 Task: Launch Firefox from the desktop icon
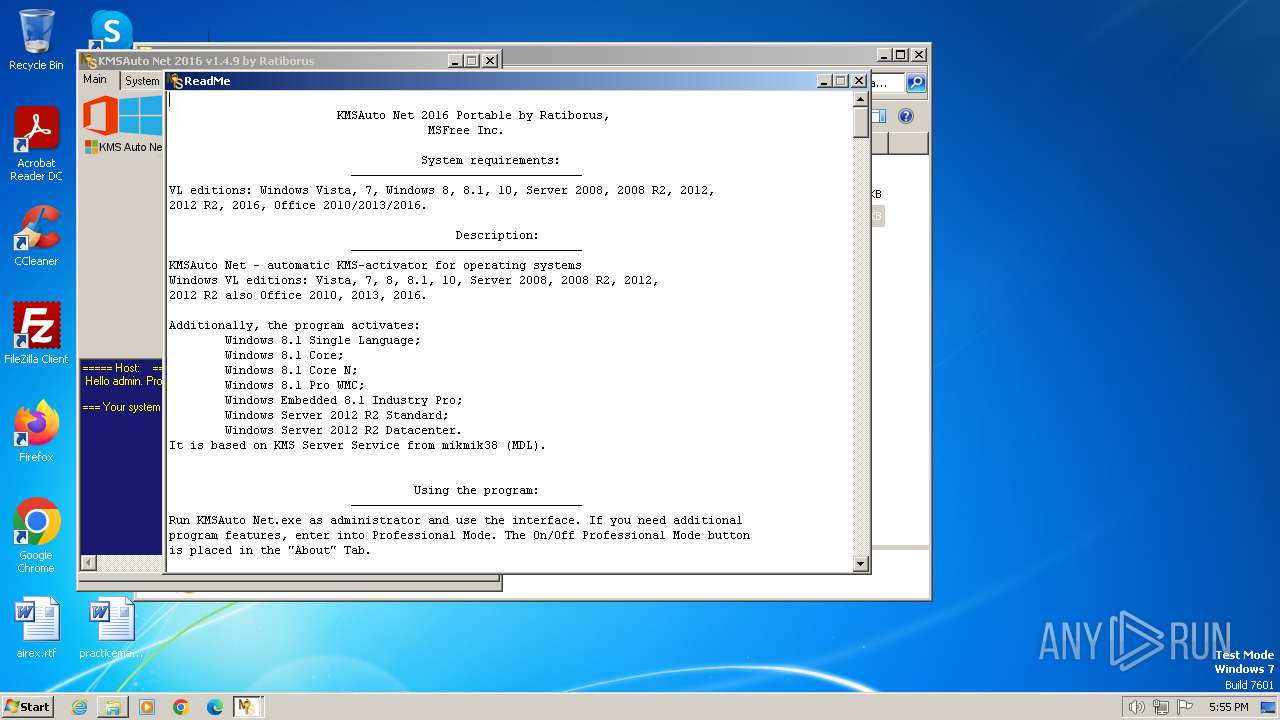[36, 432]
